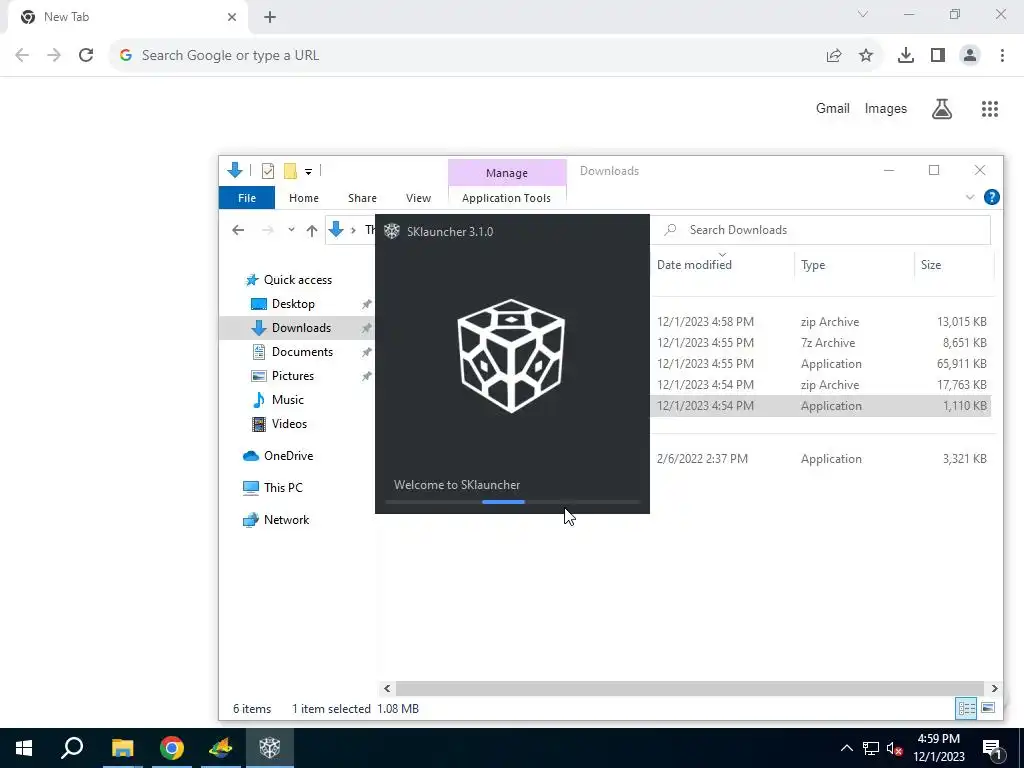Select Desktop in navigation pane
Screen dimensions: 1024x768
(293, 304)
